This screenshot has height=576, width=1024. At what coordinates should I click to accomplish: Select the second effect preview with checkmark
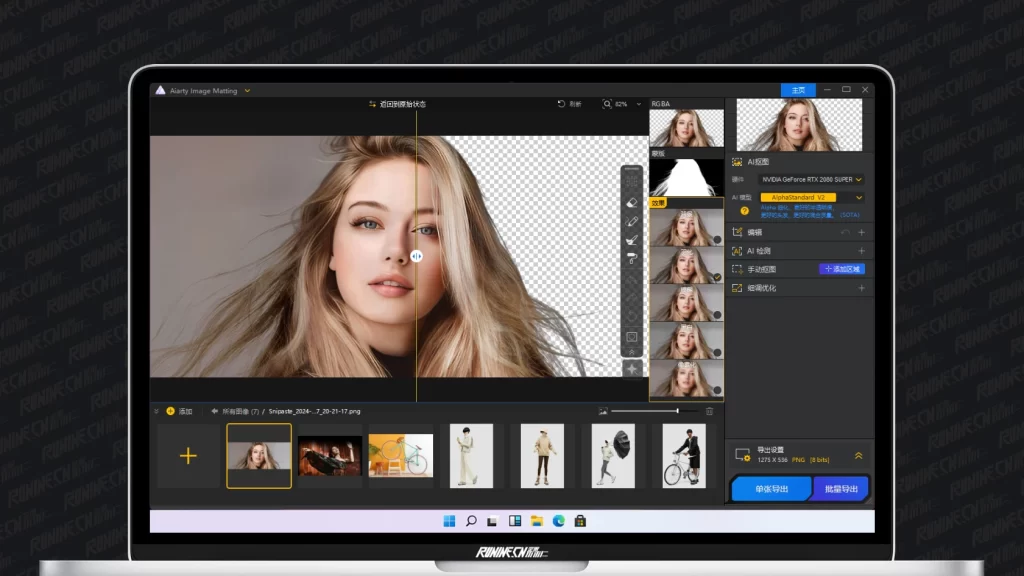[686, 266]
